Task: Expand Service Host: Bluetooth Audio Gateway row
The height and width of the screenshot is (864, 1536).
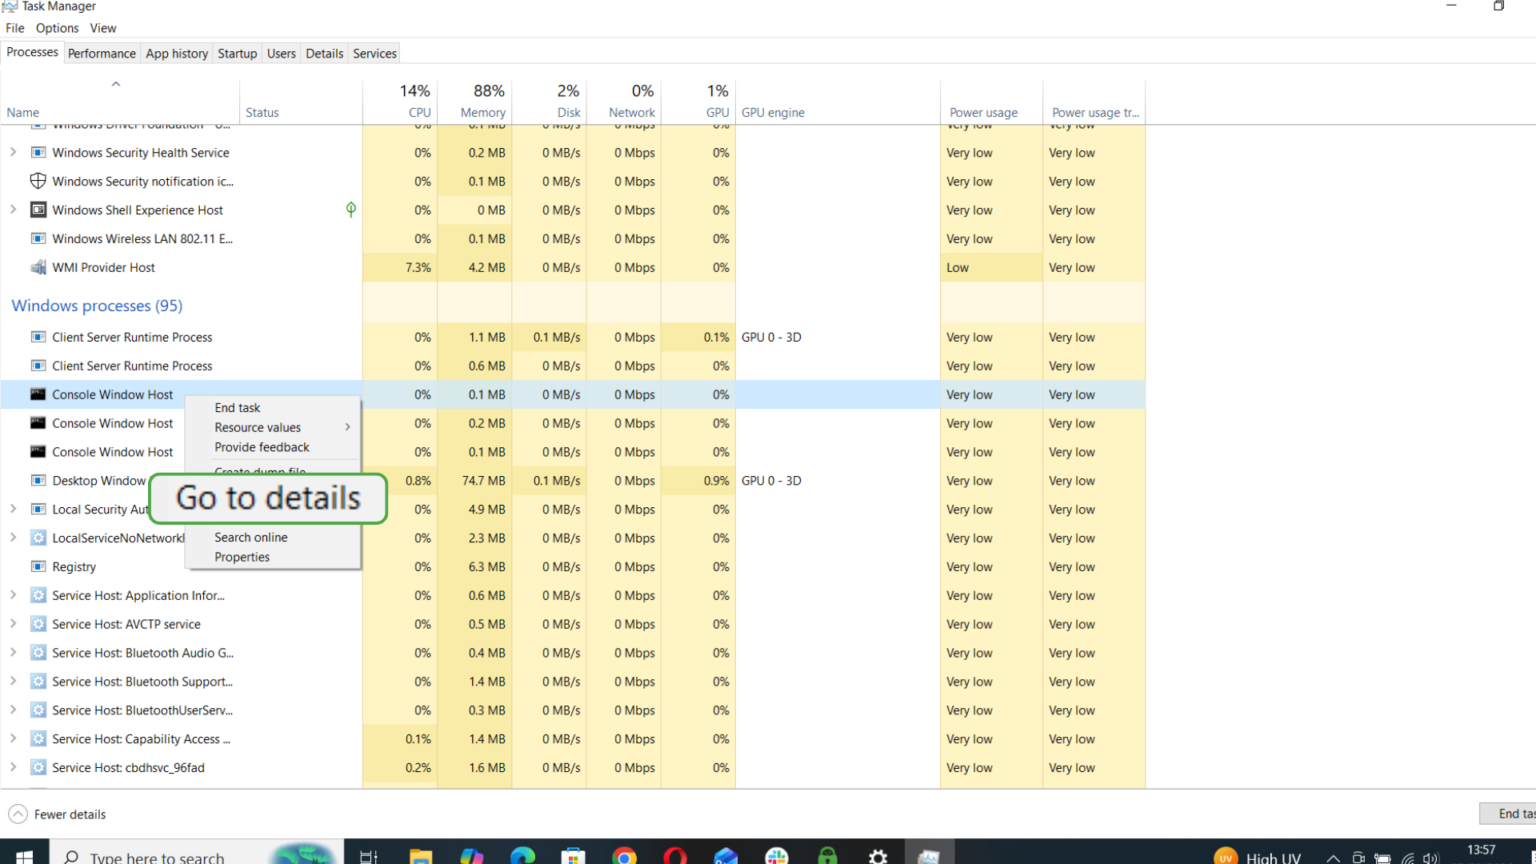Action: pos(13,653)
